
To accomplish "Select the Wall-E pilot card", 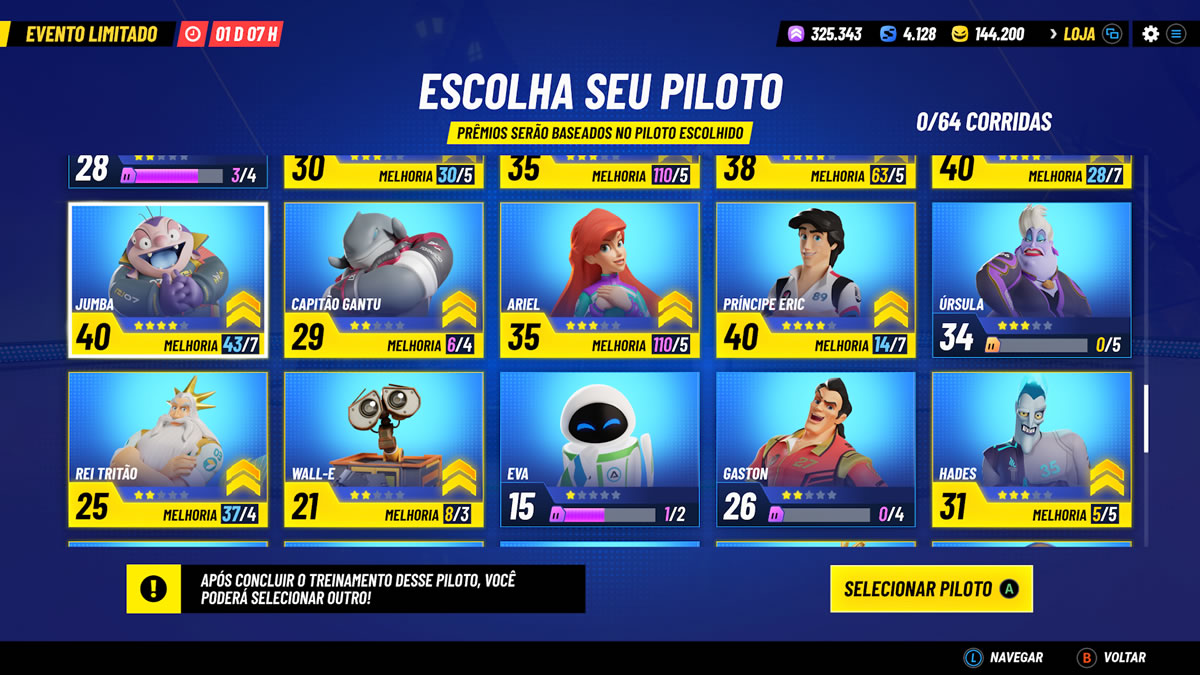I will pos(384,450).
